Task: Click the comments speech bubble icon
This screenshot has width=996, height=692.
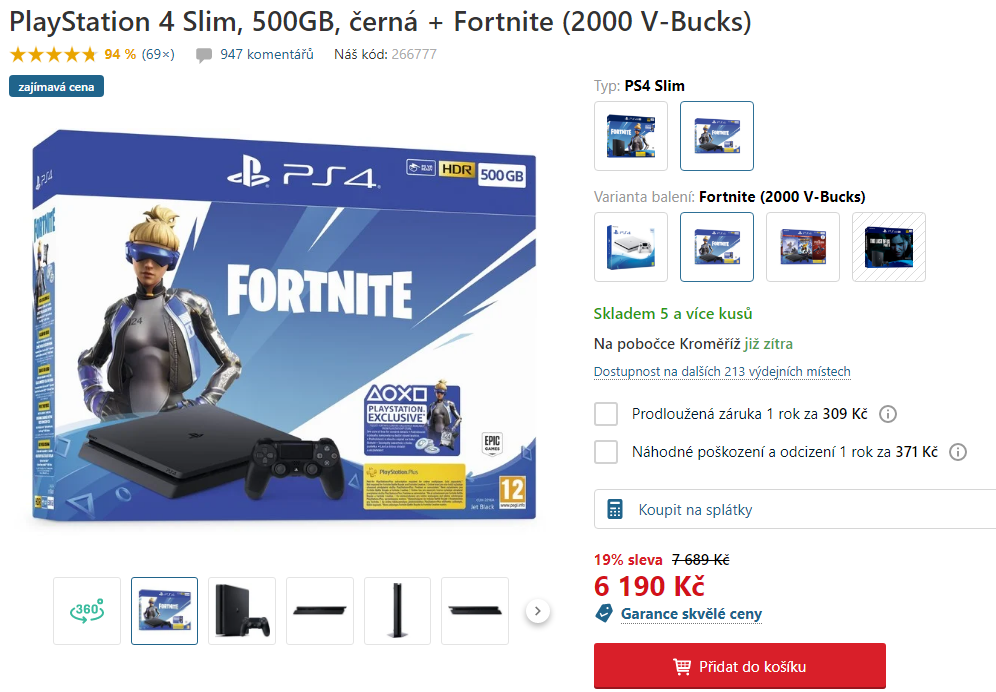Action: (x=204, y=55)
